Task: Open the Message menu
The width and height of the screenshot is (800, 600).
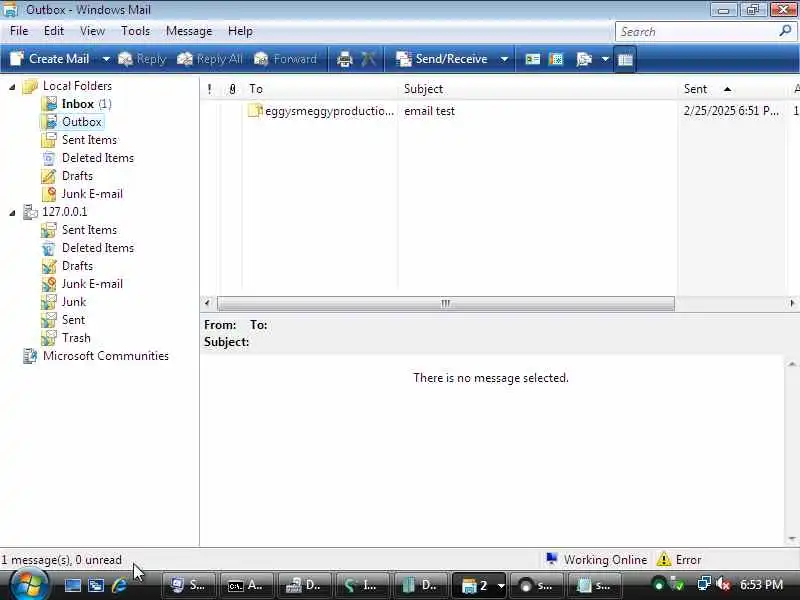Action: [189, 31]
